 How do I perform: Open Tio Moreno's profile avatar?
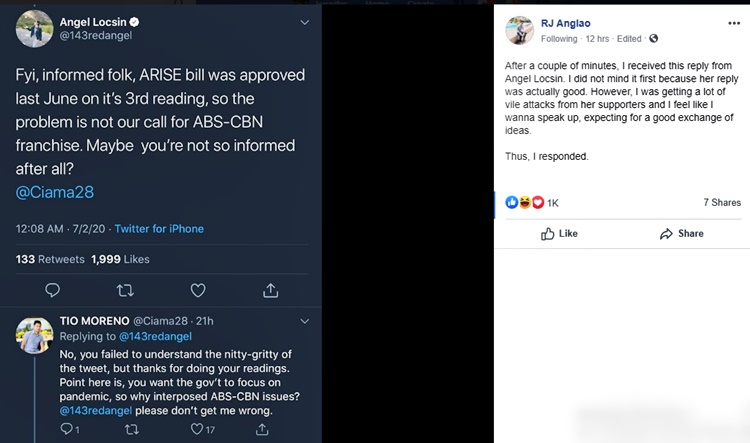[x=34, y=336]
